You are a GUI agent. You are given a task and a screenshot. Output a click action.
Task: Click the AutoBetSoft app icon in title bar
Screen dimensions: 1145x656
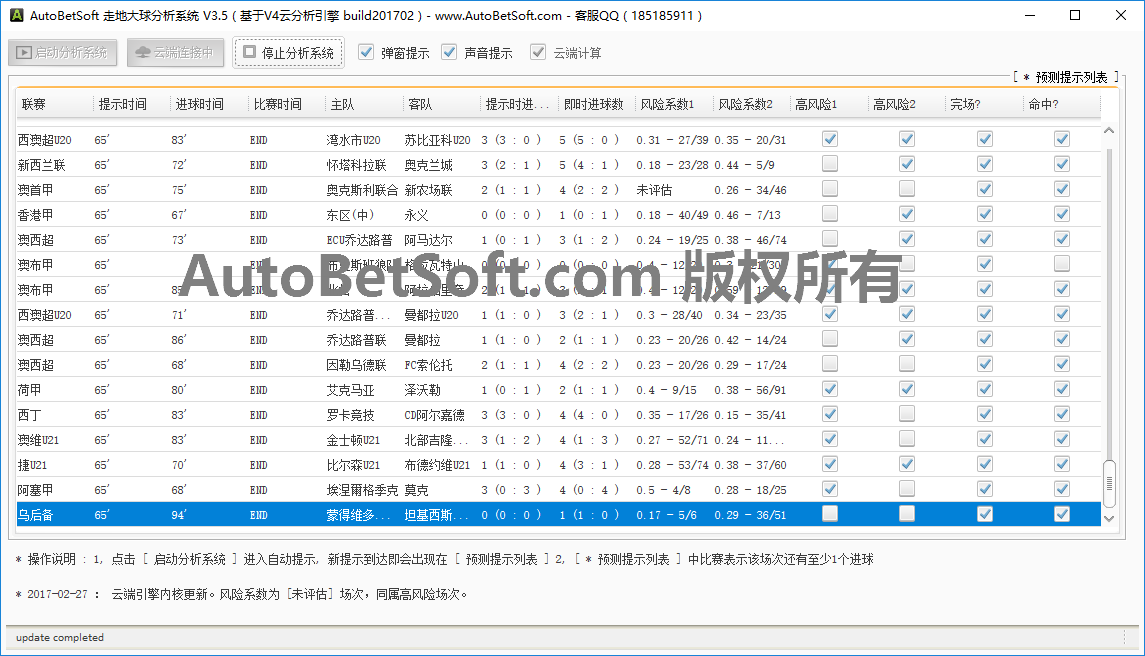click(16, 15)
